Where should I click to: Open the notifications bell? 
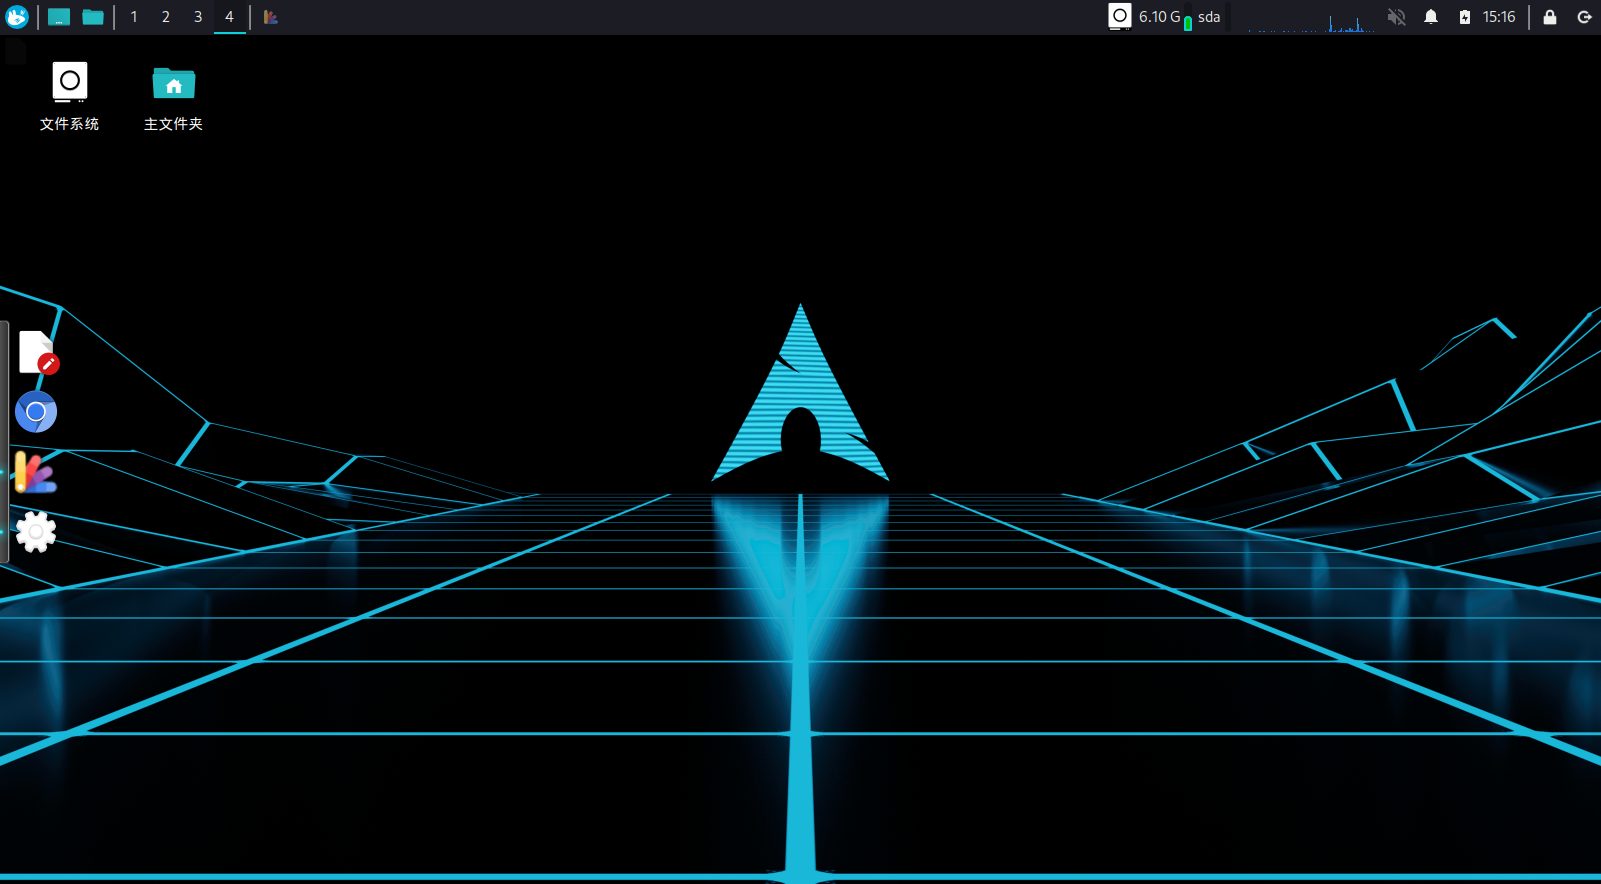pos(1431,17)
